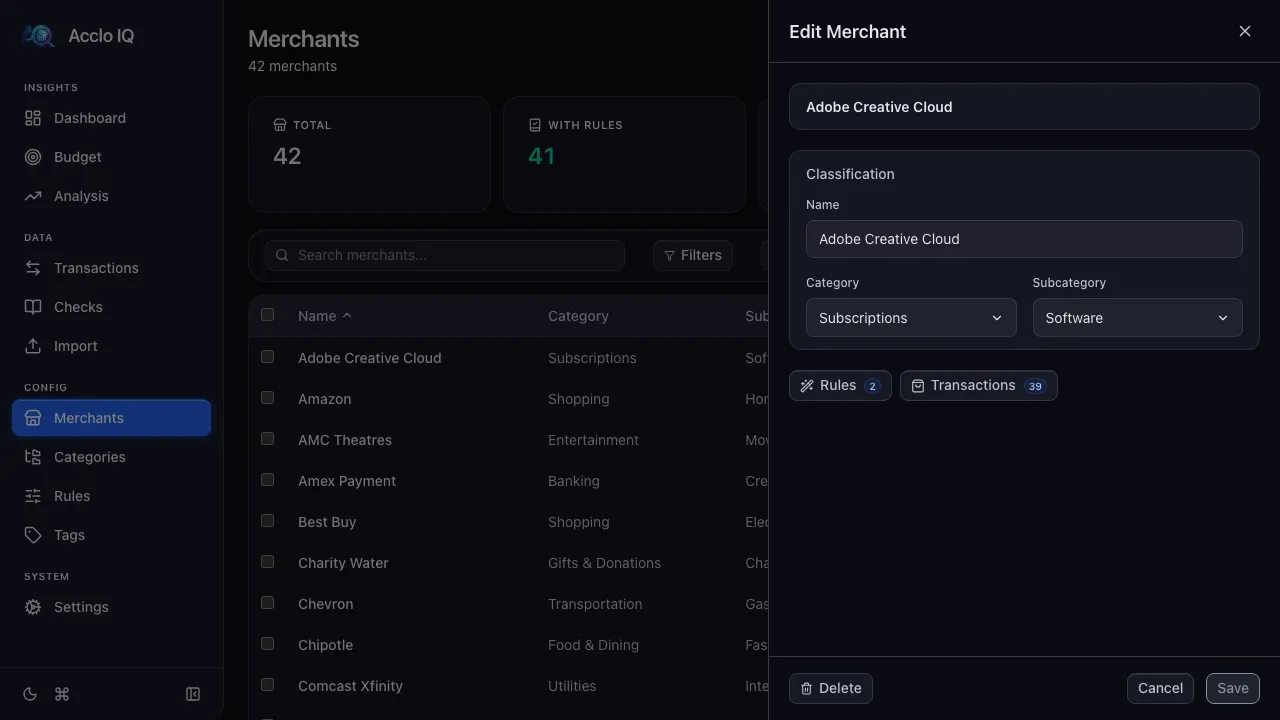
Task: Open Settings from the sidebar
Action: point(111,607)
